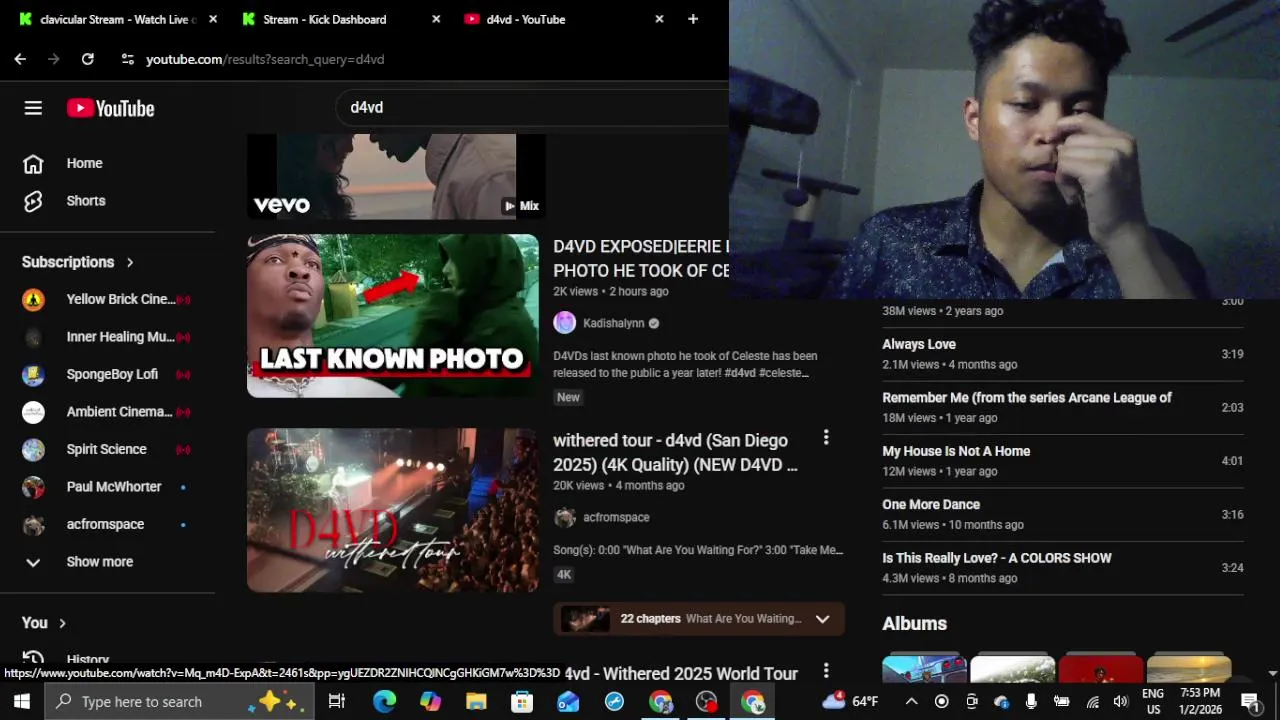Open acfromspace channel under withered tour
Viewport: 1280px width, 720px height.
pos(616,517)
